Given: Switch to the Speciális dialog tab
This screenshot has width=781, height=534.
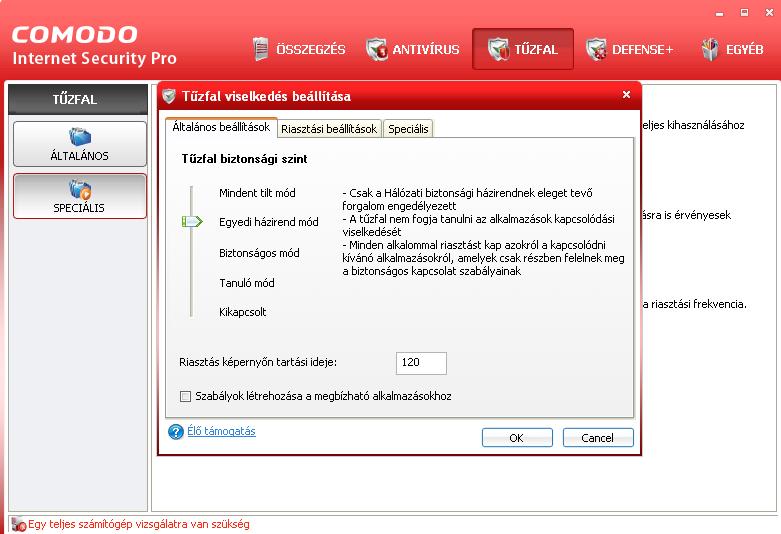Looking at the screenshot, I should click(408, 129).
